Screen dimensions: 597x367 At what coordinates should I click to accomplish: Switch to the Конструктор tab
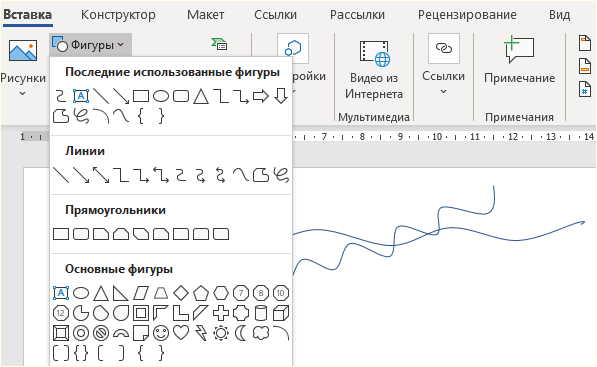click(118, 15)
